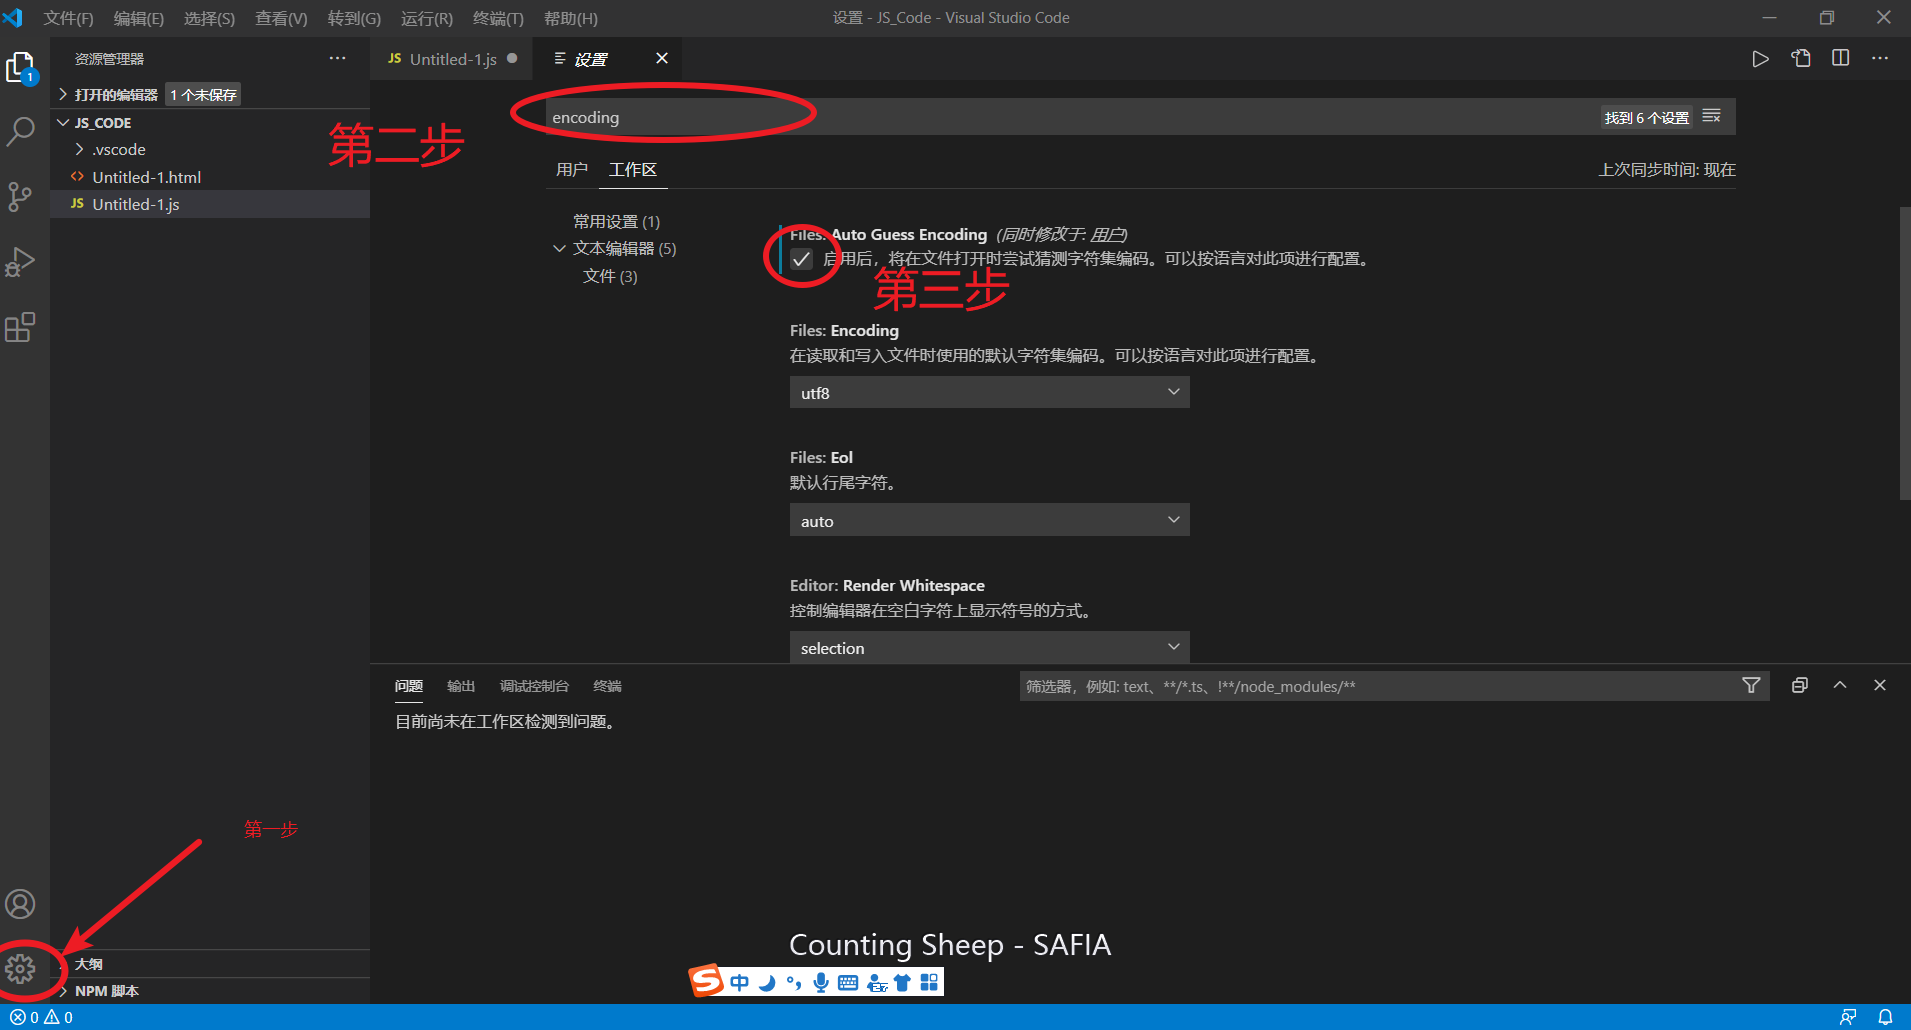The image size is (1911, 1030).
Task: Click the 找到 6 个设置 result indicator
Action: [1646, 116]
